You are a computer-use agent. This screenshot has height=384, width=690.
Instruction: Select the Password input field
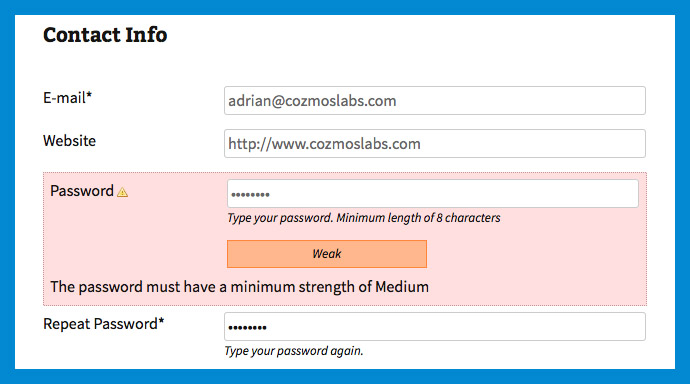point(433,194)
